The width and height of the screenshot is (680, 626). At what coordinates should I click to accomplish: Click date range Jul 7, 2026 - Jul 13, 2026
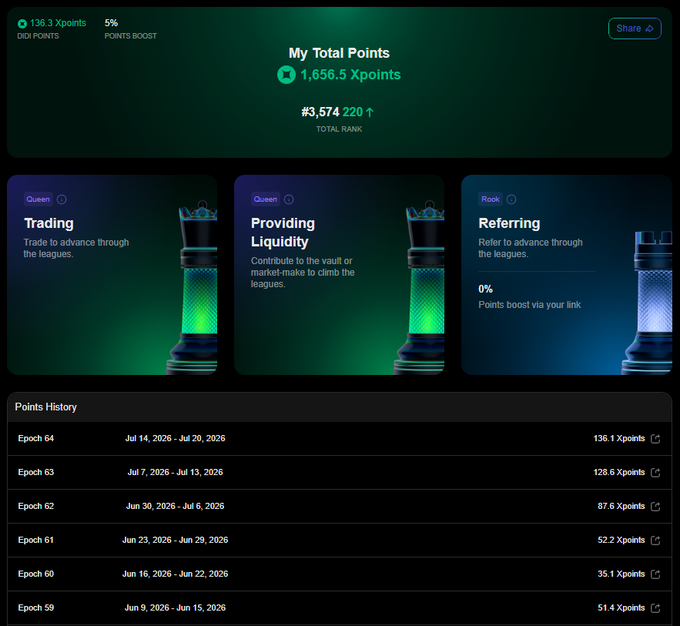point(175,472)
